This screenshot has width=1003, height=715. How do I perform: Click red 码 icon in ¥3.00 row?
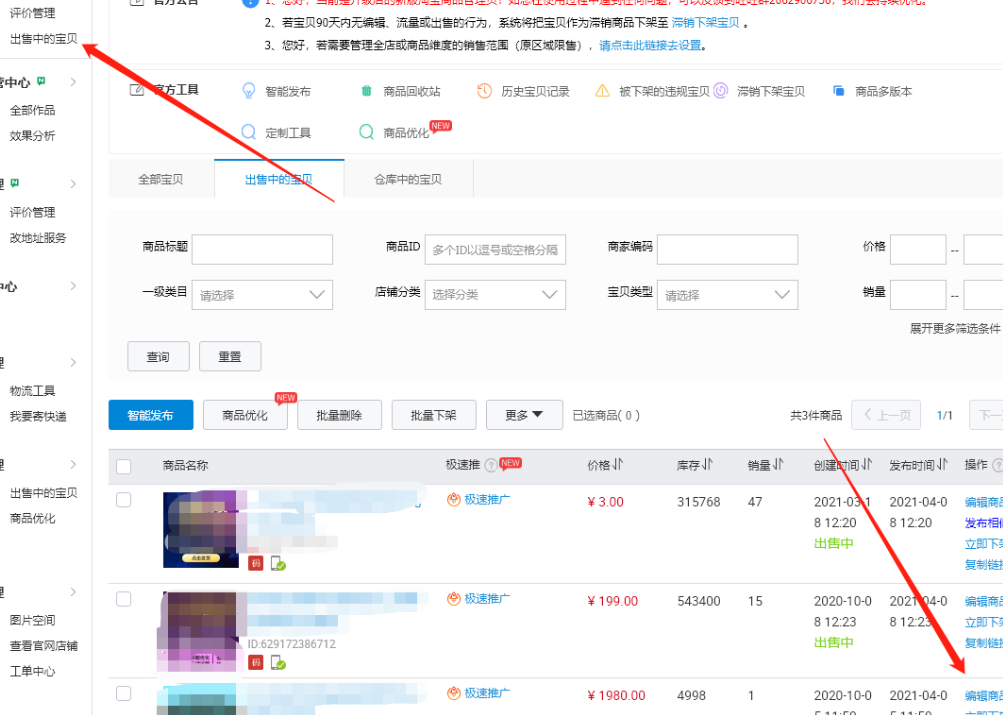256,563
